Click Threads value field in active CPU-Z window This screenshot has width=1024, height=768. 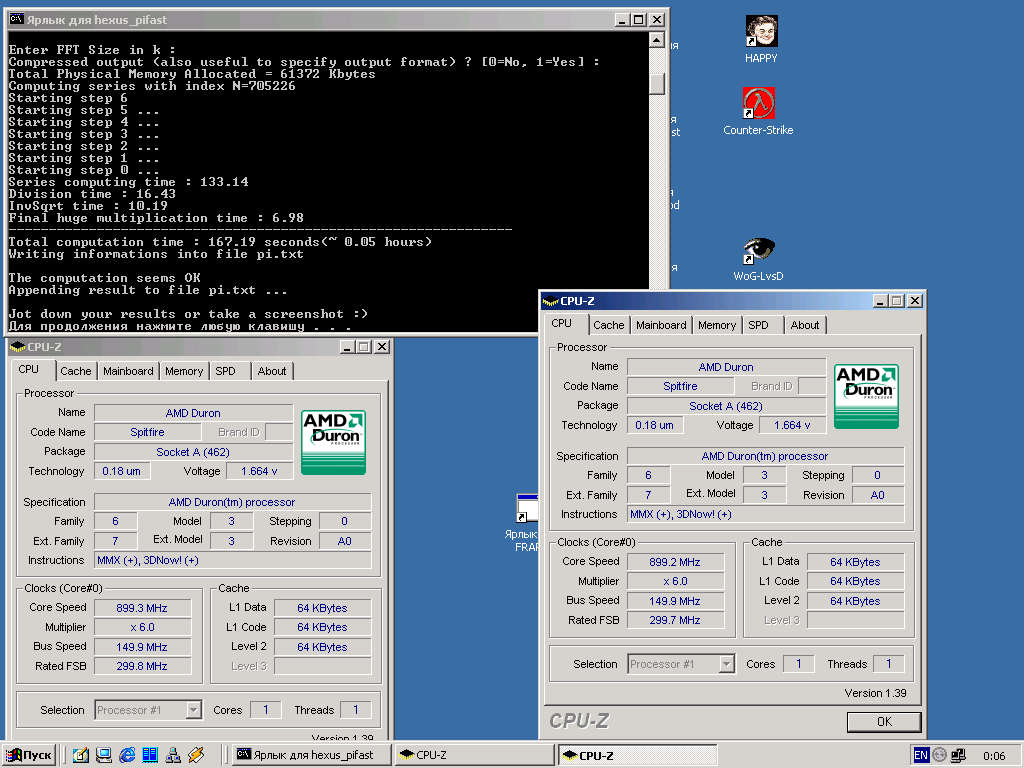click(888, 664)
